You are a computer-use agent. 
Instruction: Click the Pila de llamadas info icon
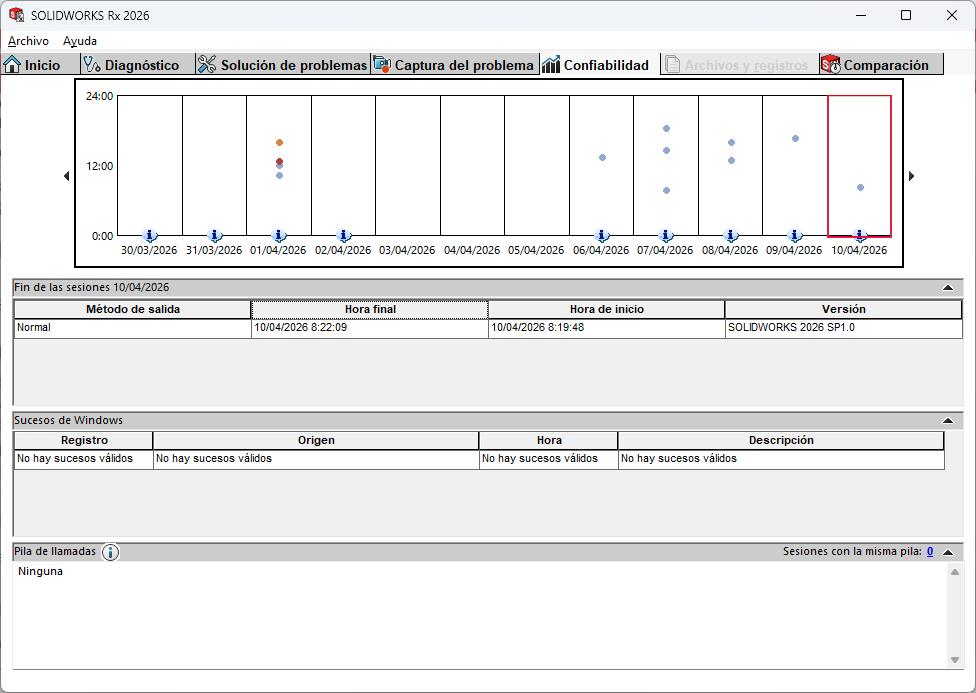tap(110, 552)
